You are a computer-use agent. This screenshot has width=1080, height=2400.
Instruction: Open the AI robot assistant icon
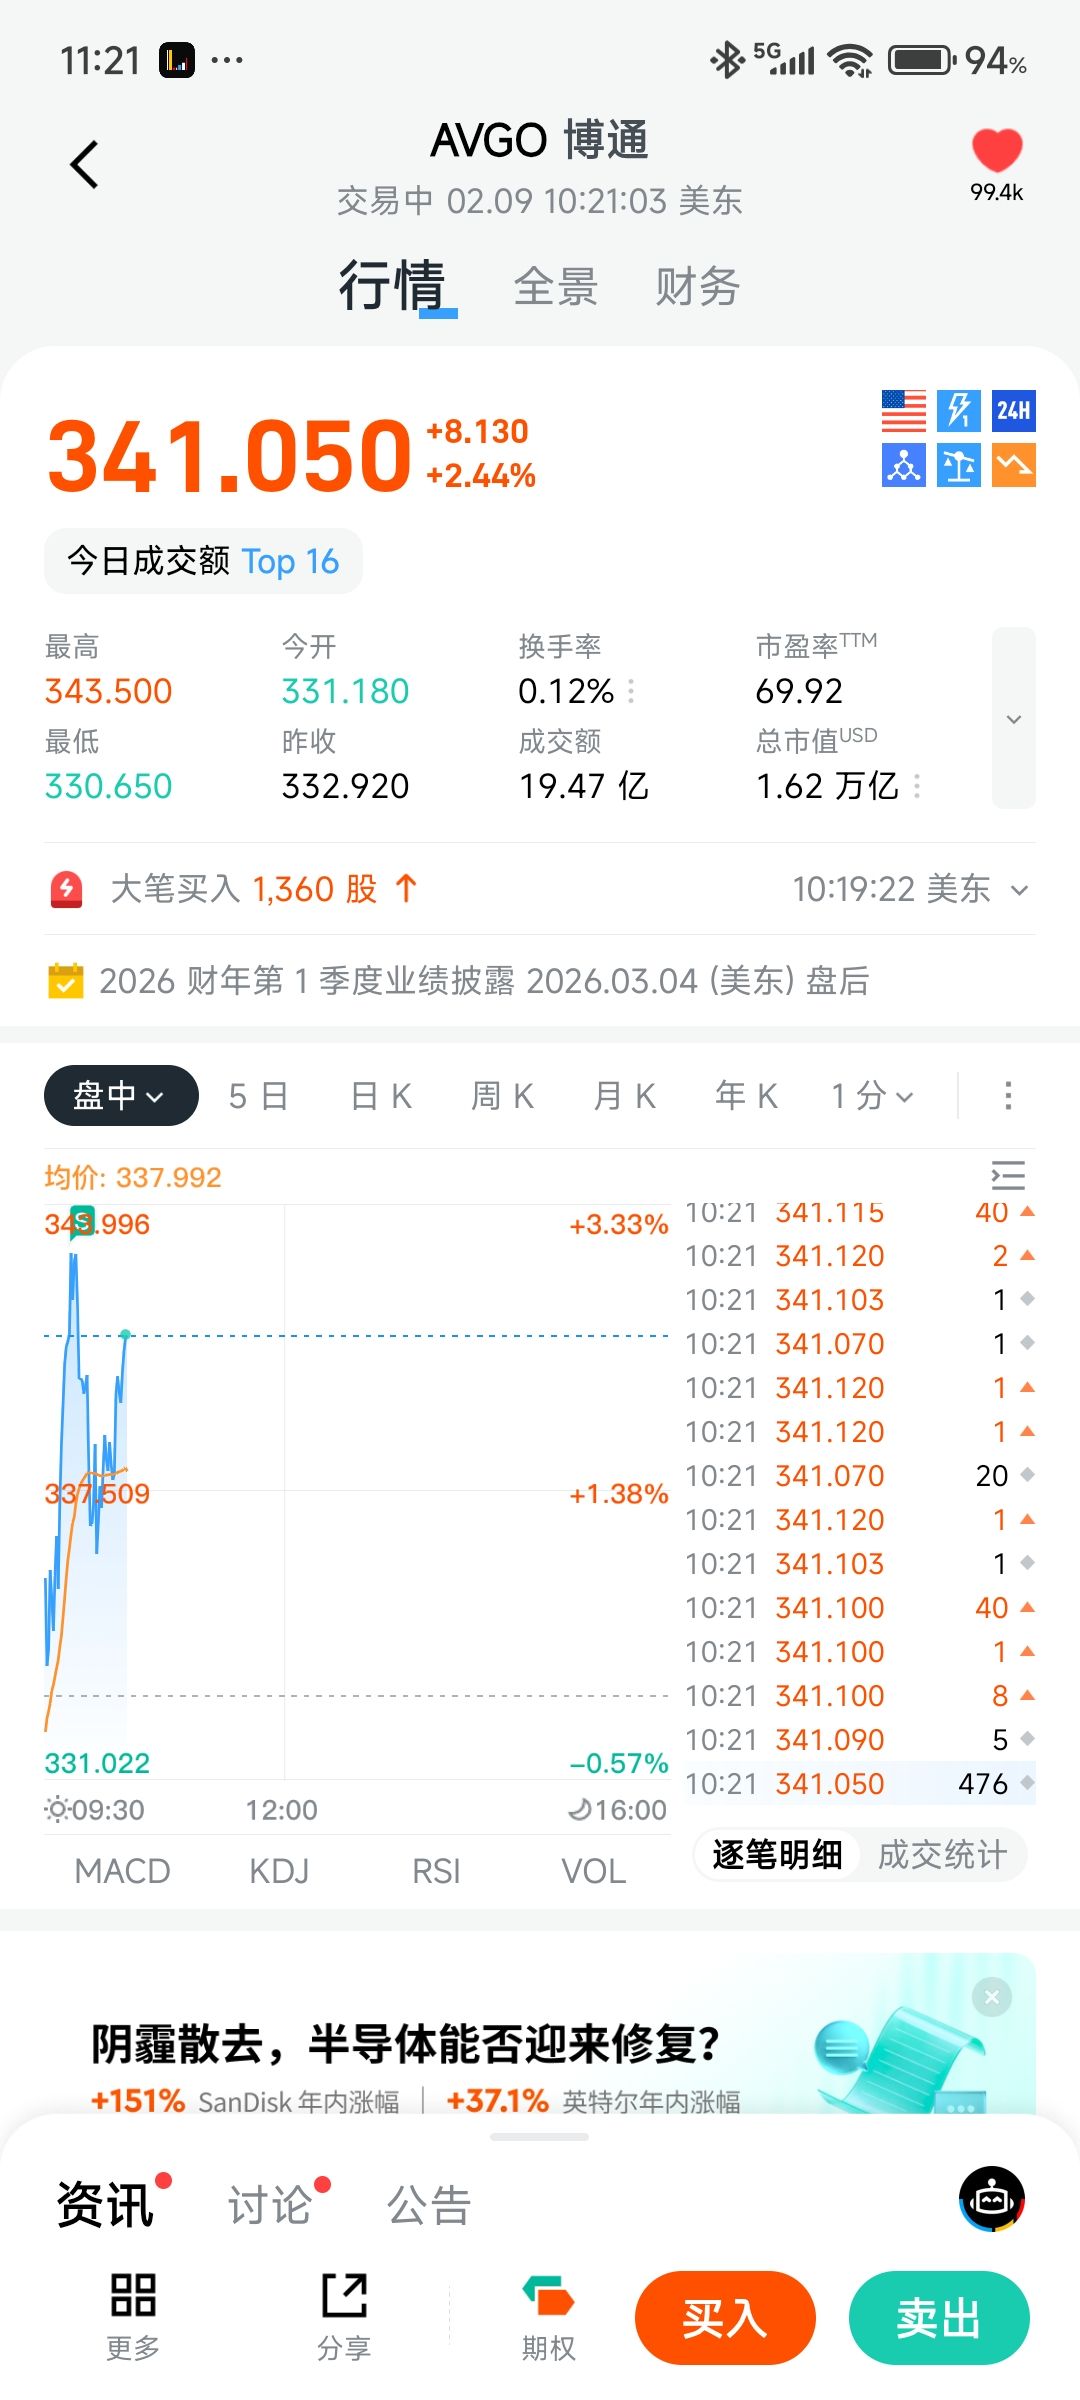tap(991, 2199)
